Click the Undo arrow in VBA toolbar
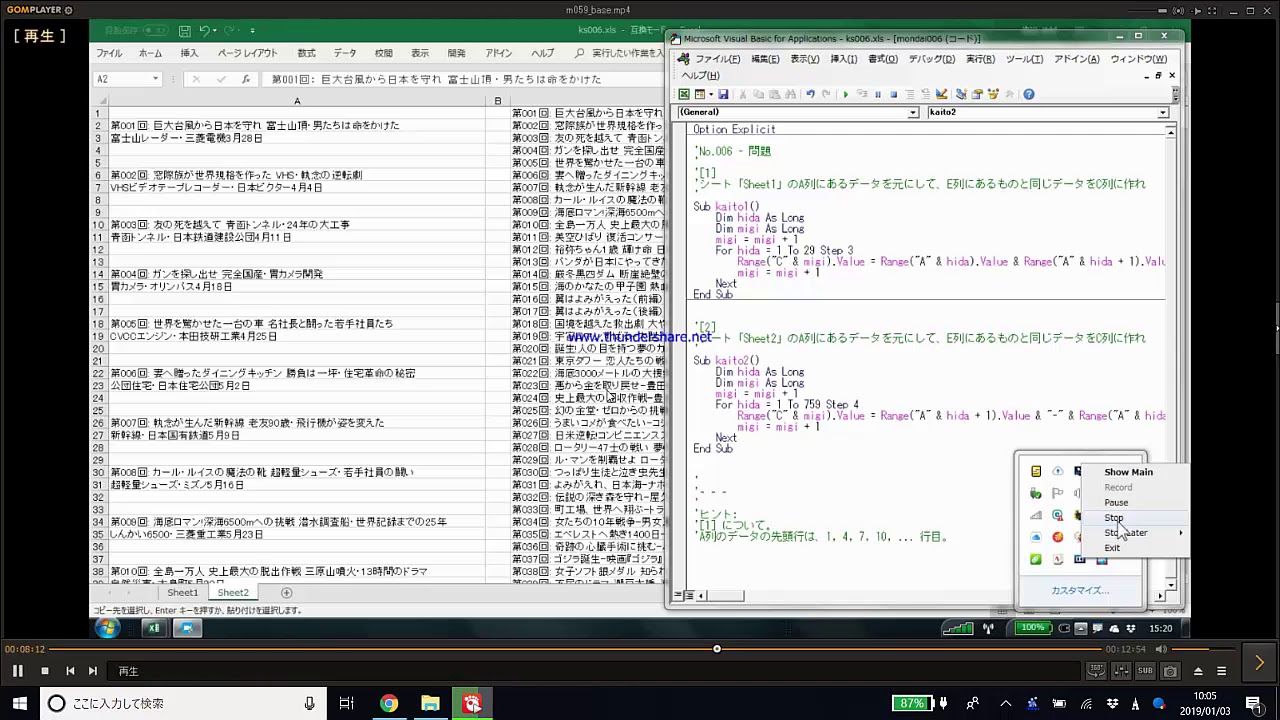Image resolution: width=1280 pixels, height=720 pixels. (x=810, y=95)
